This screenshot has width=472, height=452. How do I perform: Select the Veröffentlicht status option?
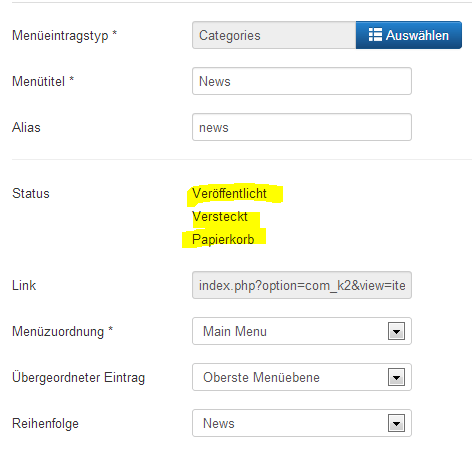click(x=229, y=193)
